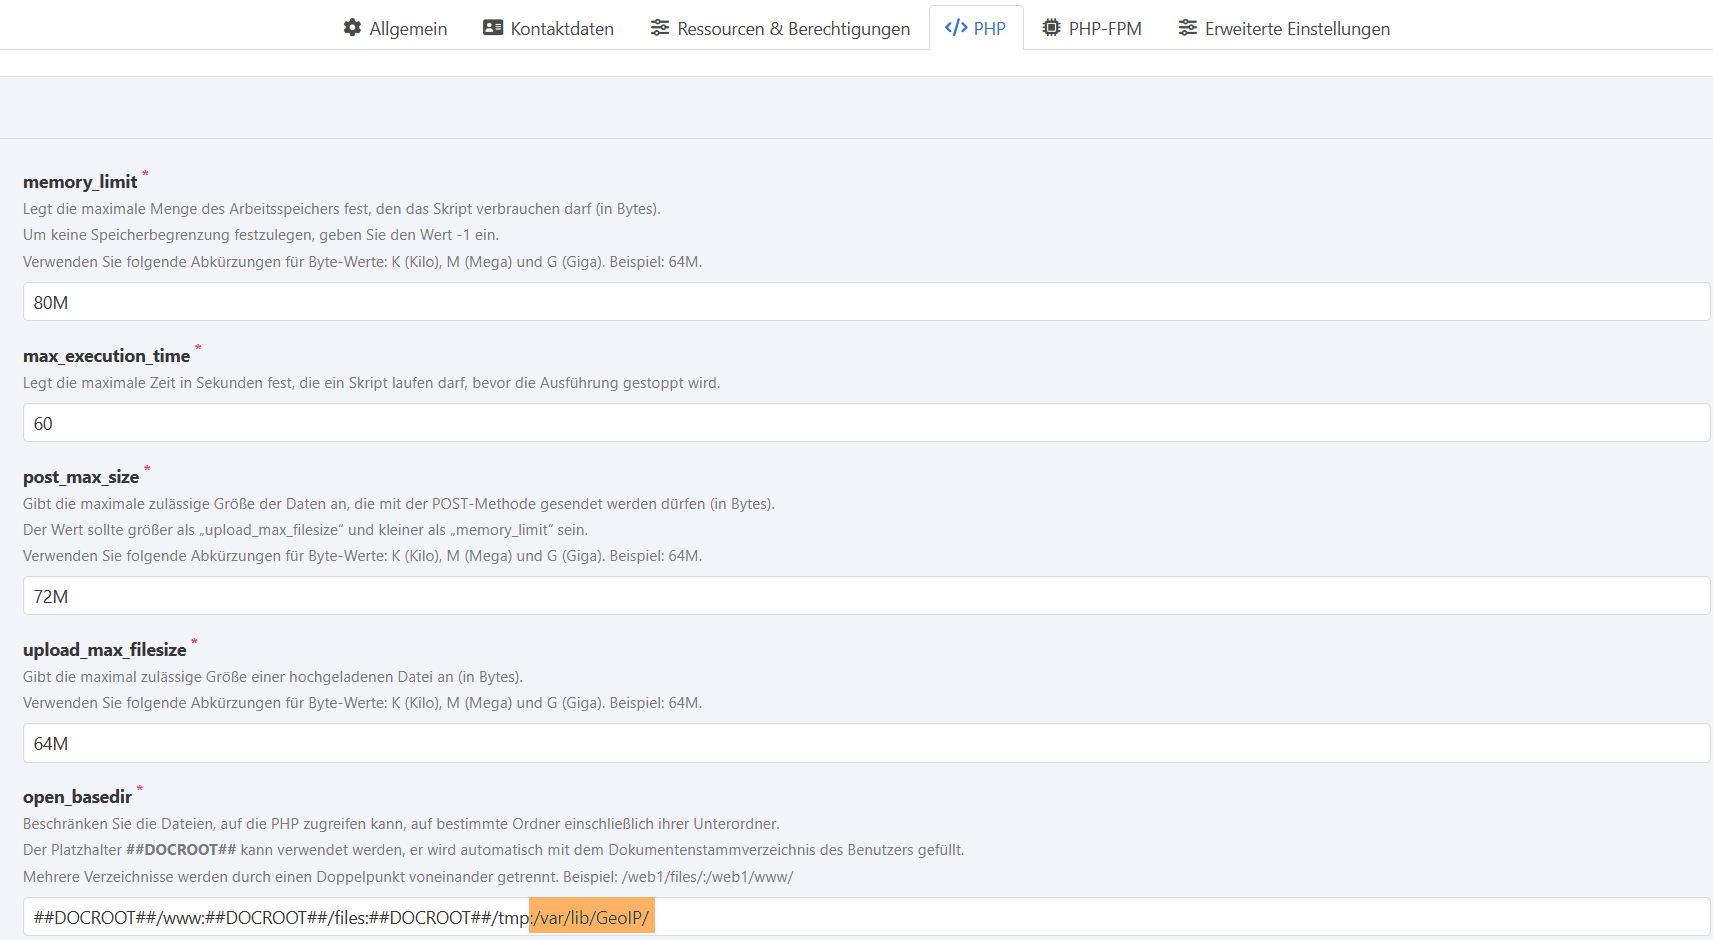This screenshot has width=1713, height=940.
Task: Click the code brackets icon on PHP tab
Action: click(956, 28)
